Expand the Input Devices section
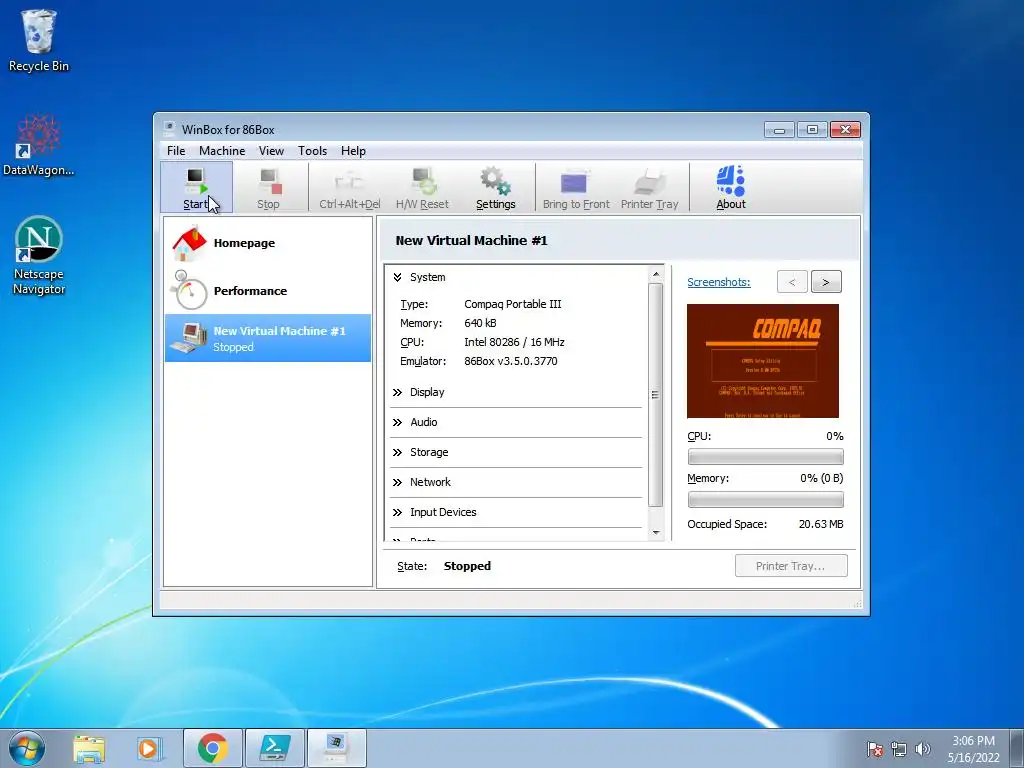The image size is (1024, 768). point(397,513)
